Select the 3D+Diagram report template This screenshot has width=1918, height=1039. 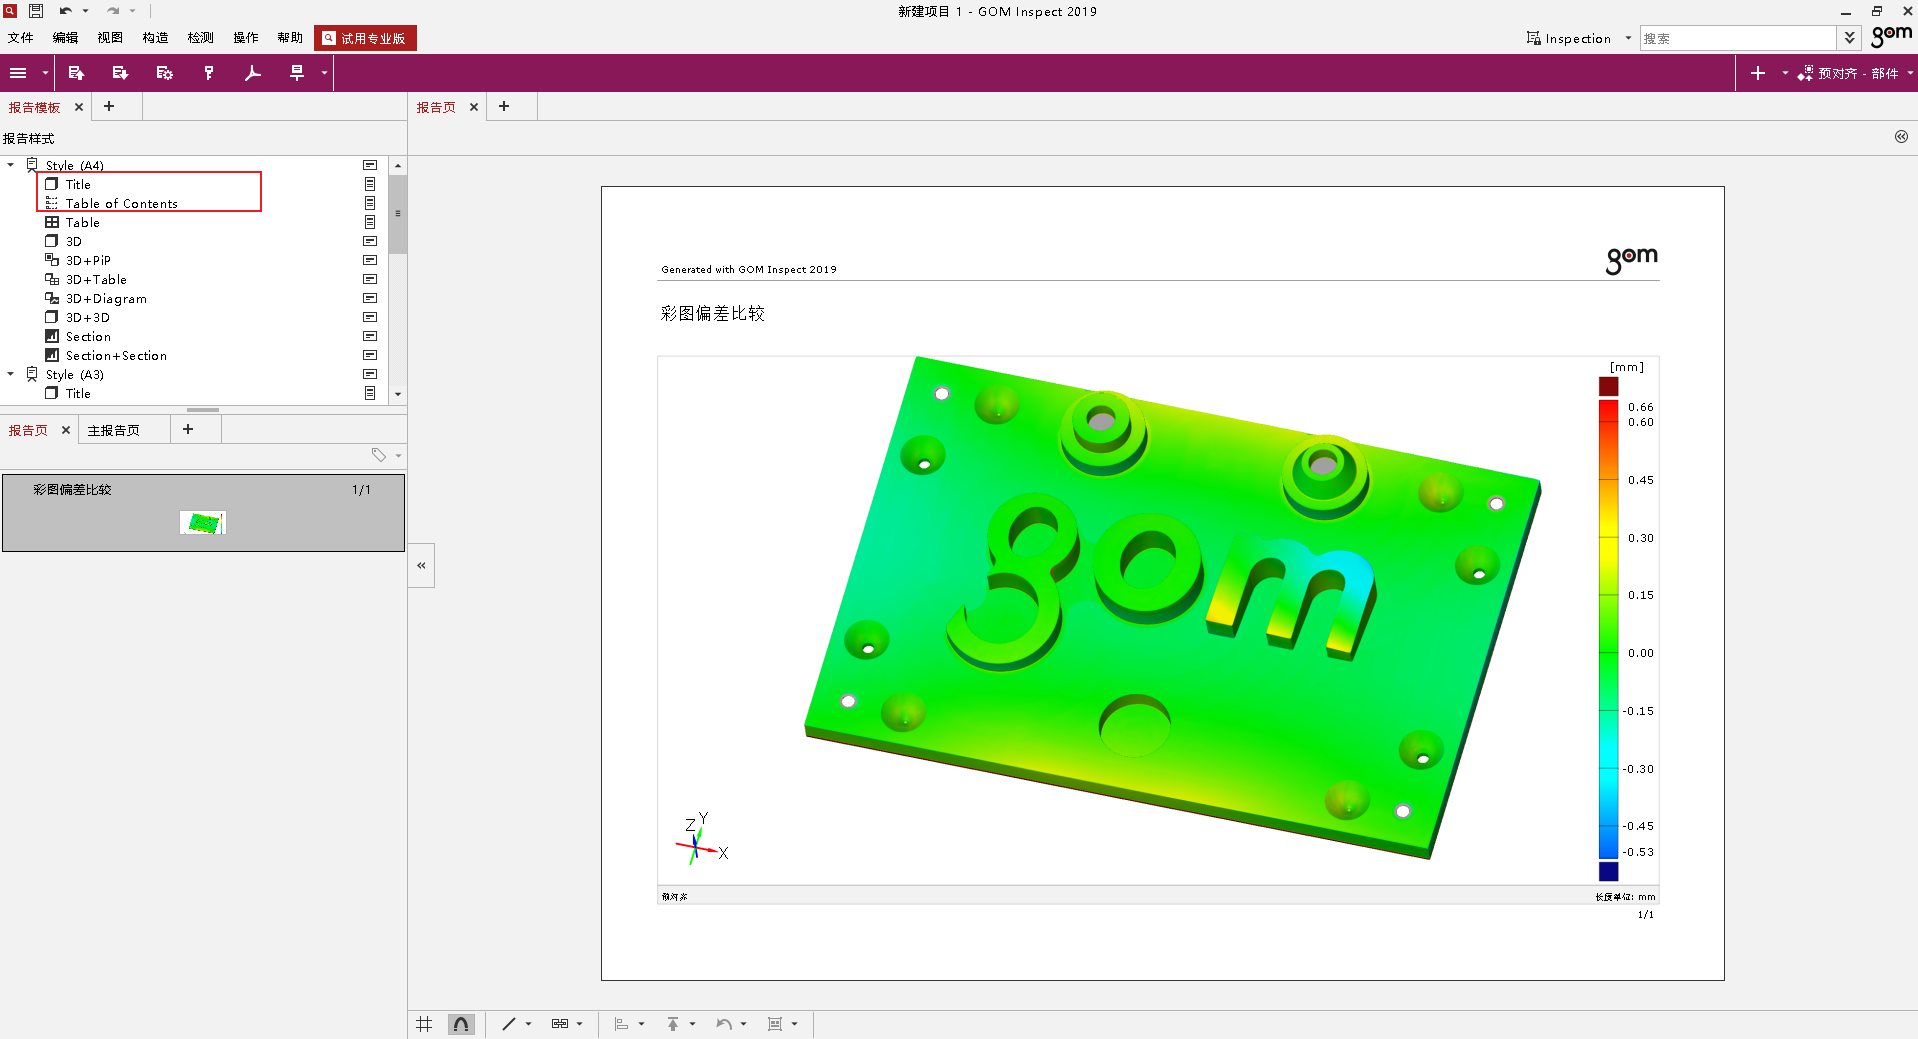click(106, 299)
